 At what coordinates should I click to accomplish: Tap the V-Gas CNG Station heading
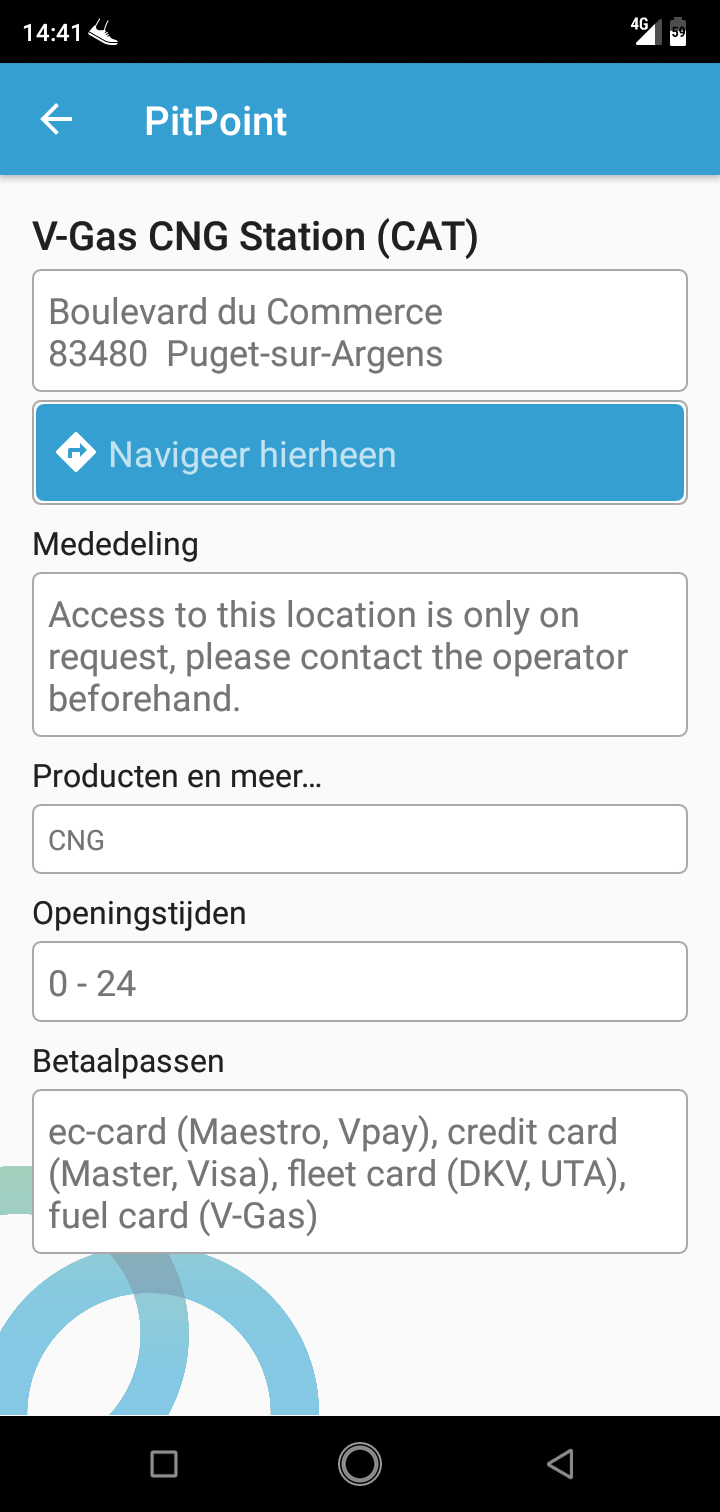coord(256,236)
